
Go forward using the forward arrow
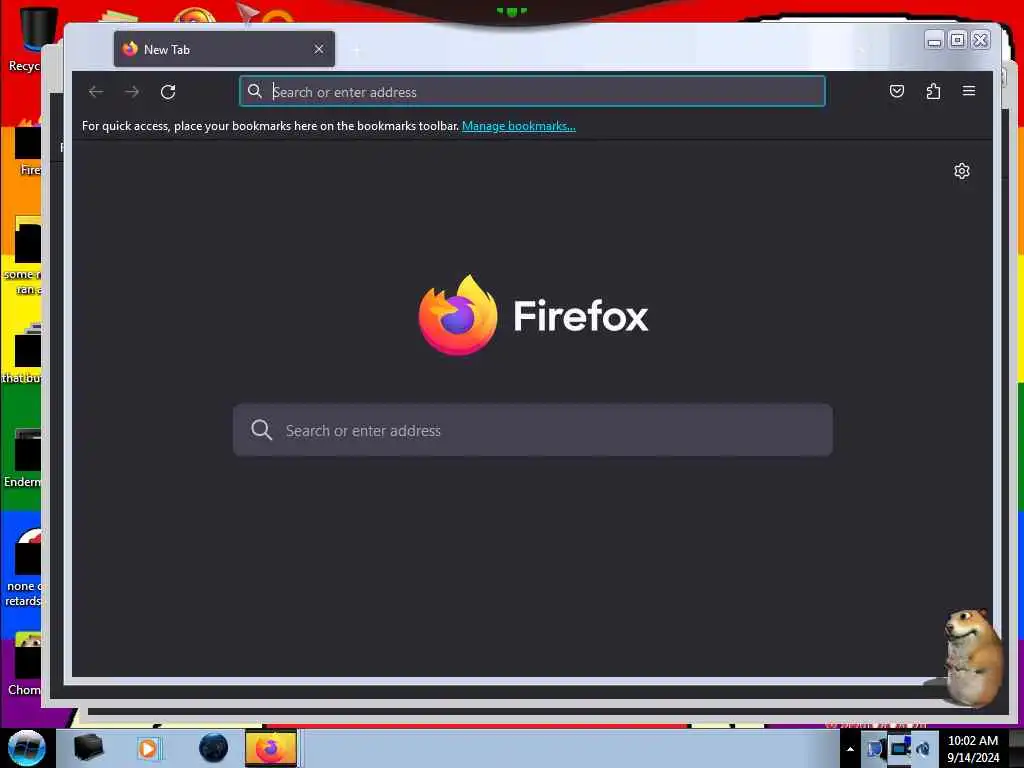[132, 92]
